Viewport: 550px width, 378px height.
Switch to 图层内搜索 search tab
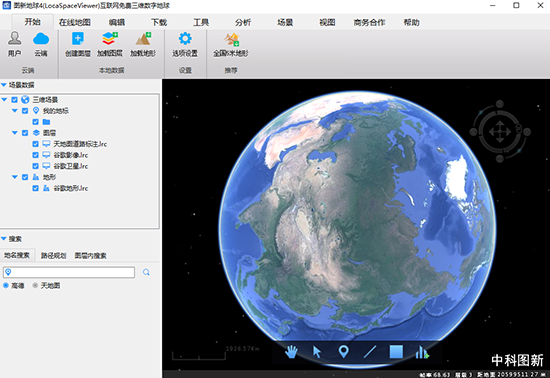tap(90, 255)
